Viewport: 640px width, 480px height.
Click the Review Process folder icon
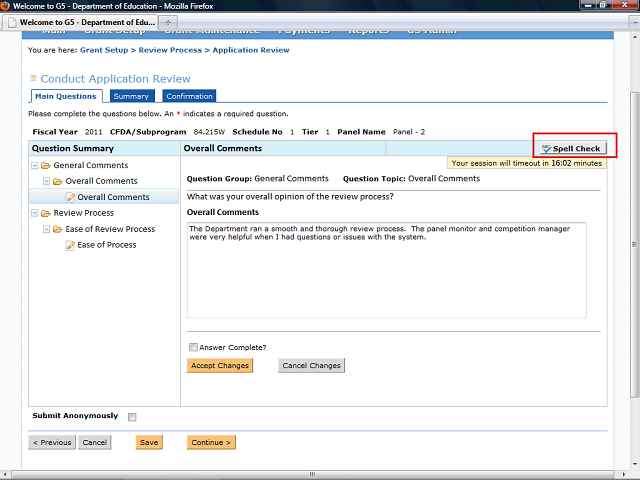click(46, 213)
